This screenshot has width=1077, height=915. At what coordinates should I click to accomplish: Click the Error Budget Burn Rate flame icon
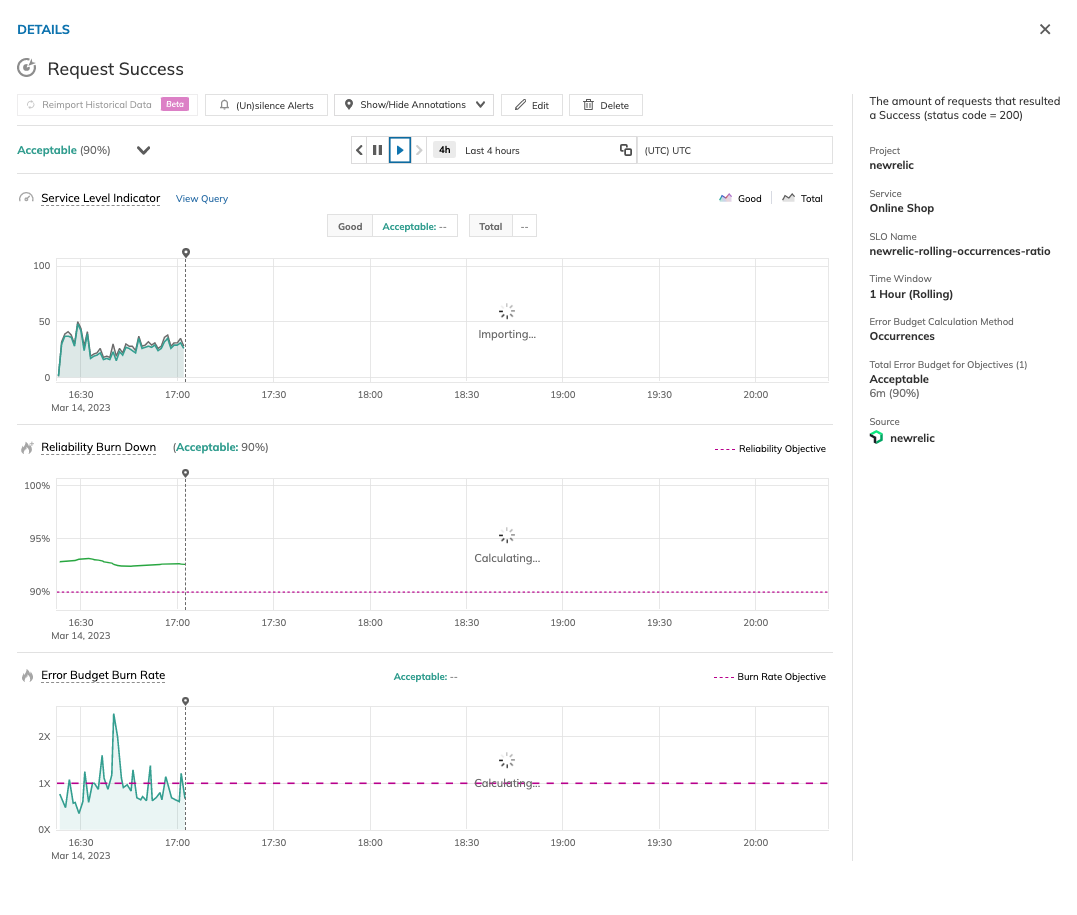(27, 676)
